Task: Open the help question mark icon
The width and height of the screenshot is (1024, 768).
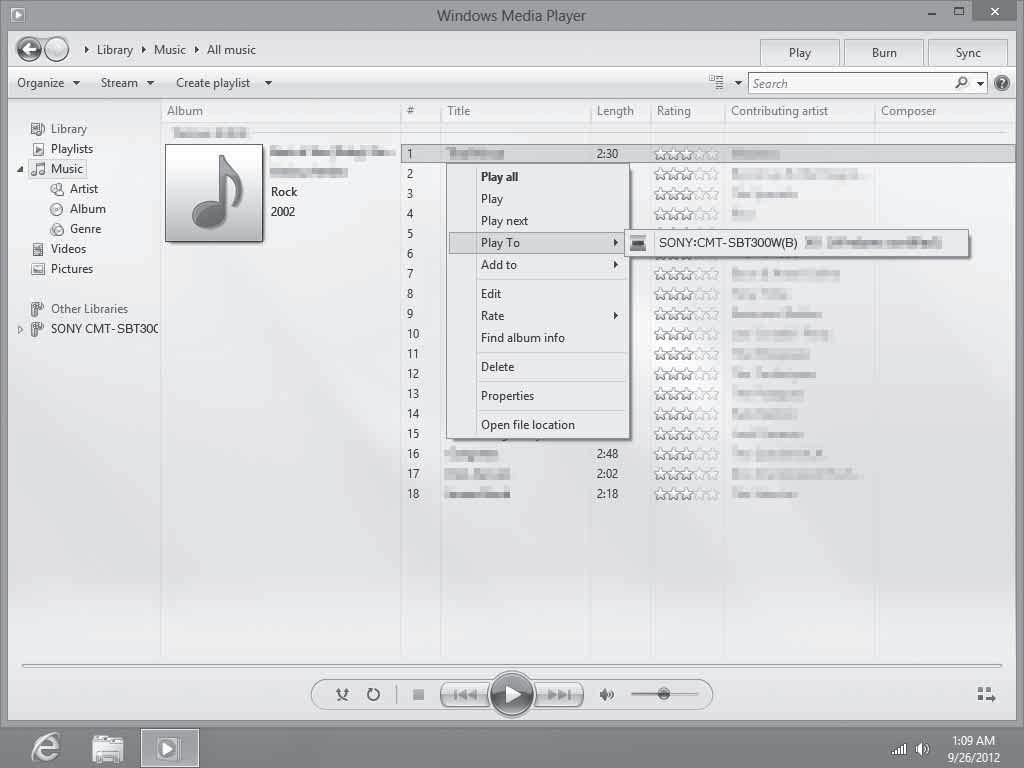Action: click(1001, 83)
